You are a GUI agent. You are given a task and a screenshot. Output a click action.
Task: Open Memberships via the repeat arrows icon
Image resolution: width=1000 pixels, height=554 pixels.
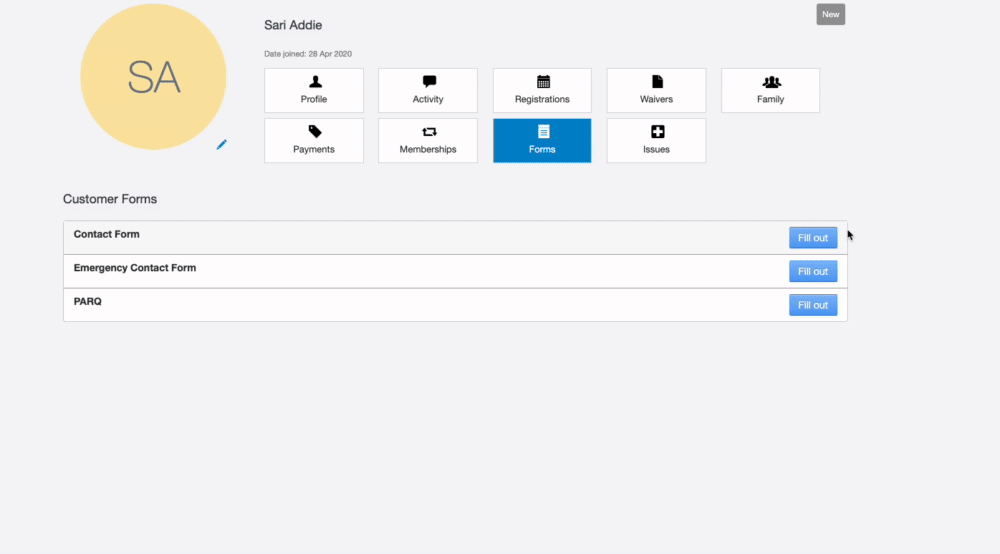click(x=428, y=132)
